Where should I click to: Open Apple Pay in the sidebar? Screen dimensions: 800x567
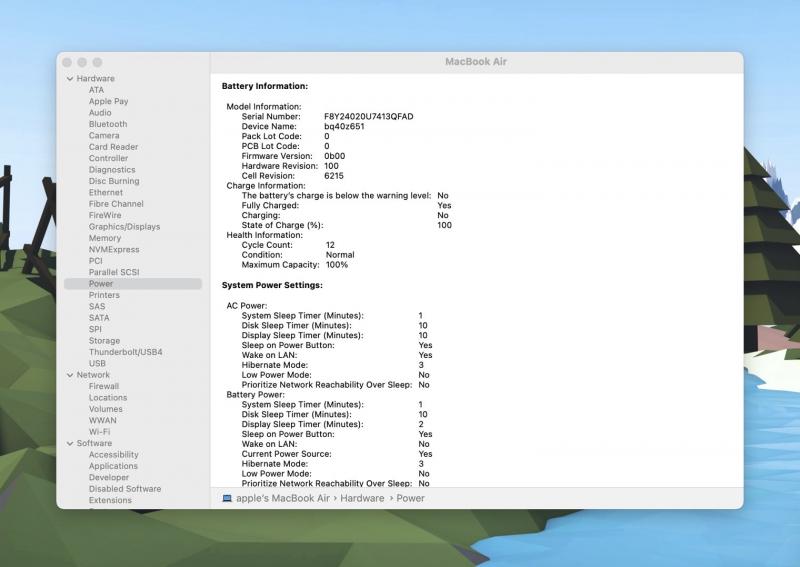pos(108,101)
